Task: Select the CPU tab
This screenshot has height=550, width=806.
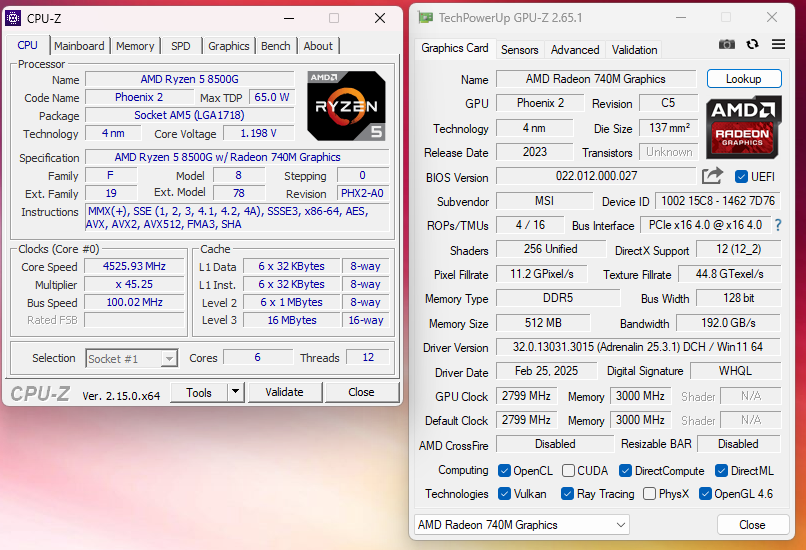Action: tap(27, 45)
